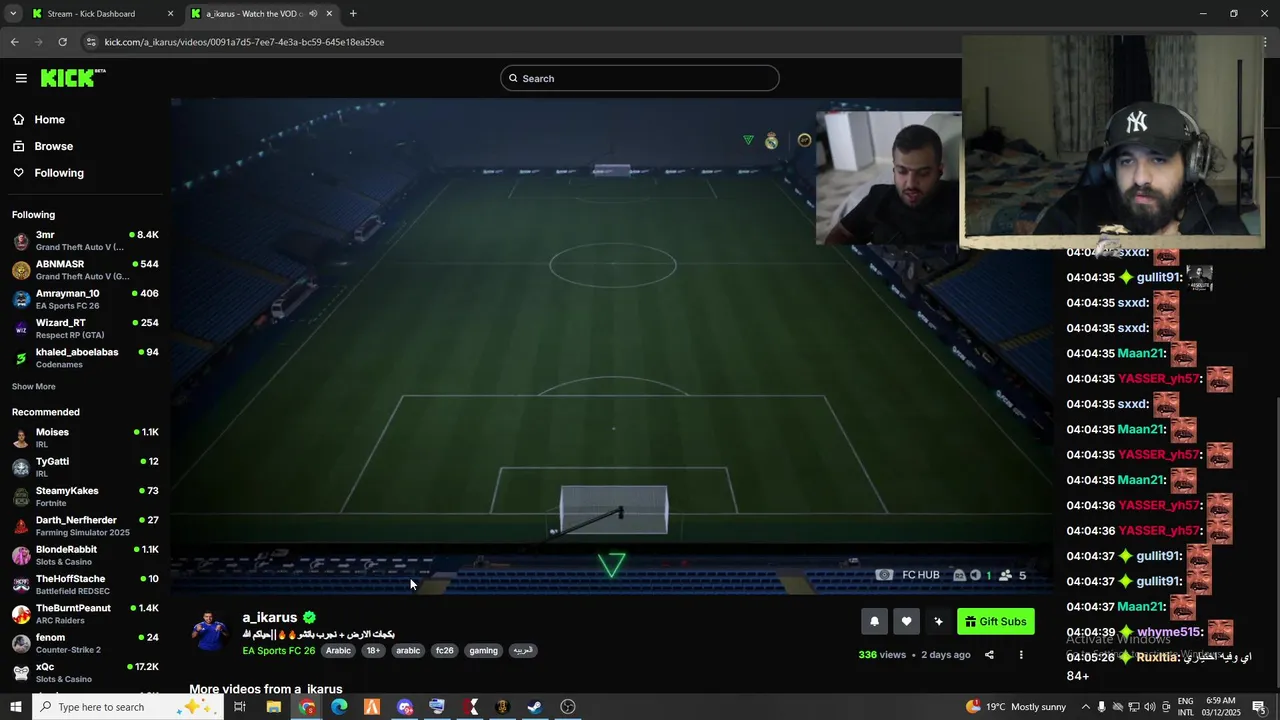Click gullit91 username in chat at 04:04:35

(1158, 278)
